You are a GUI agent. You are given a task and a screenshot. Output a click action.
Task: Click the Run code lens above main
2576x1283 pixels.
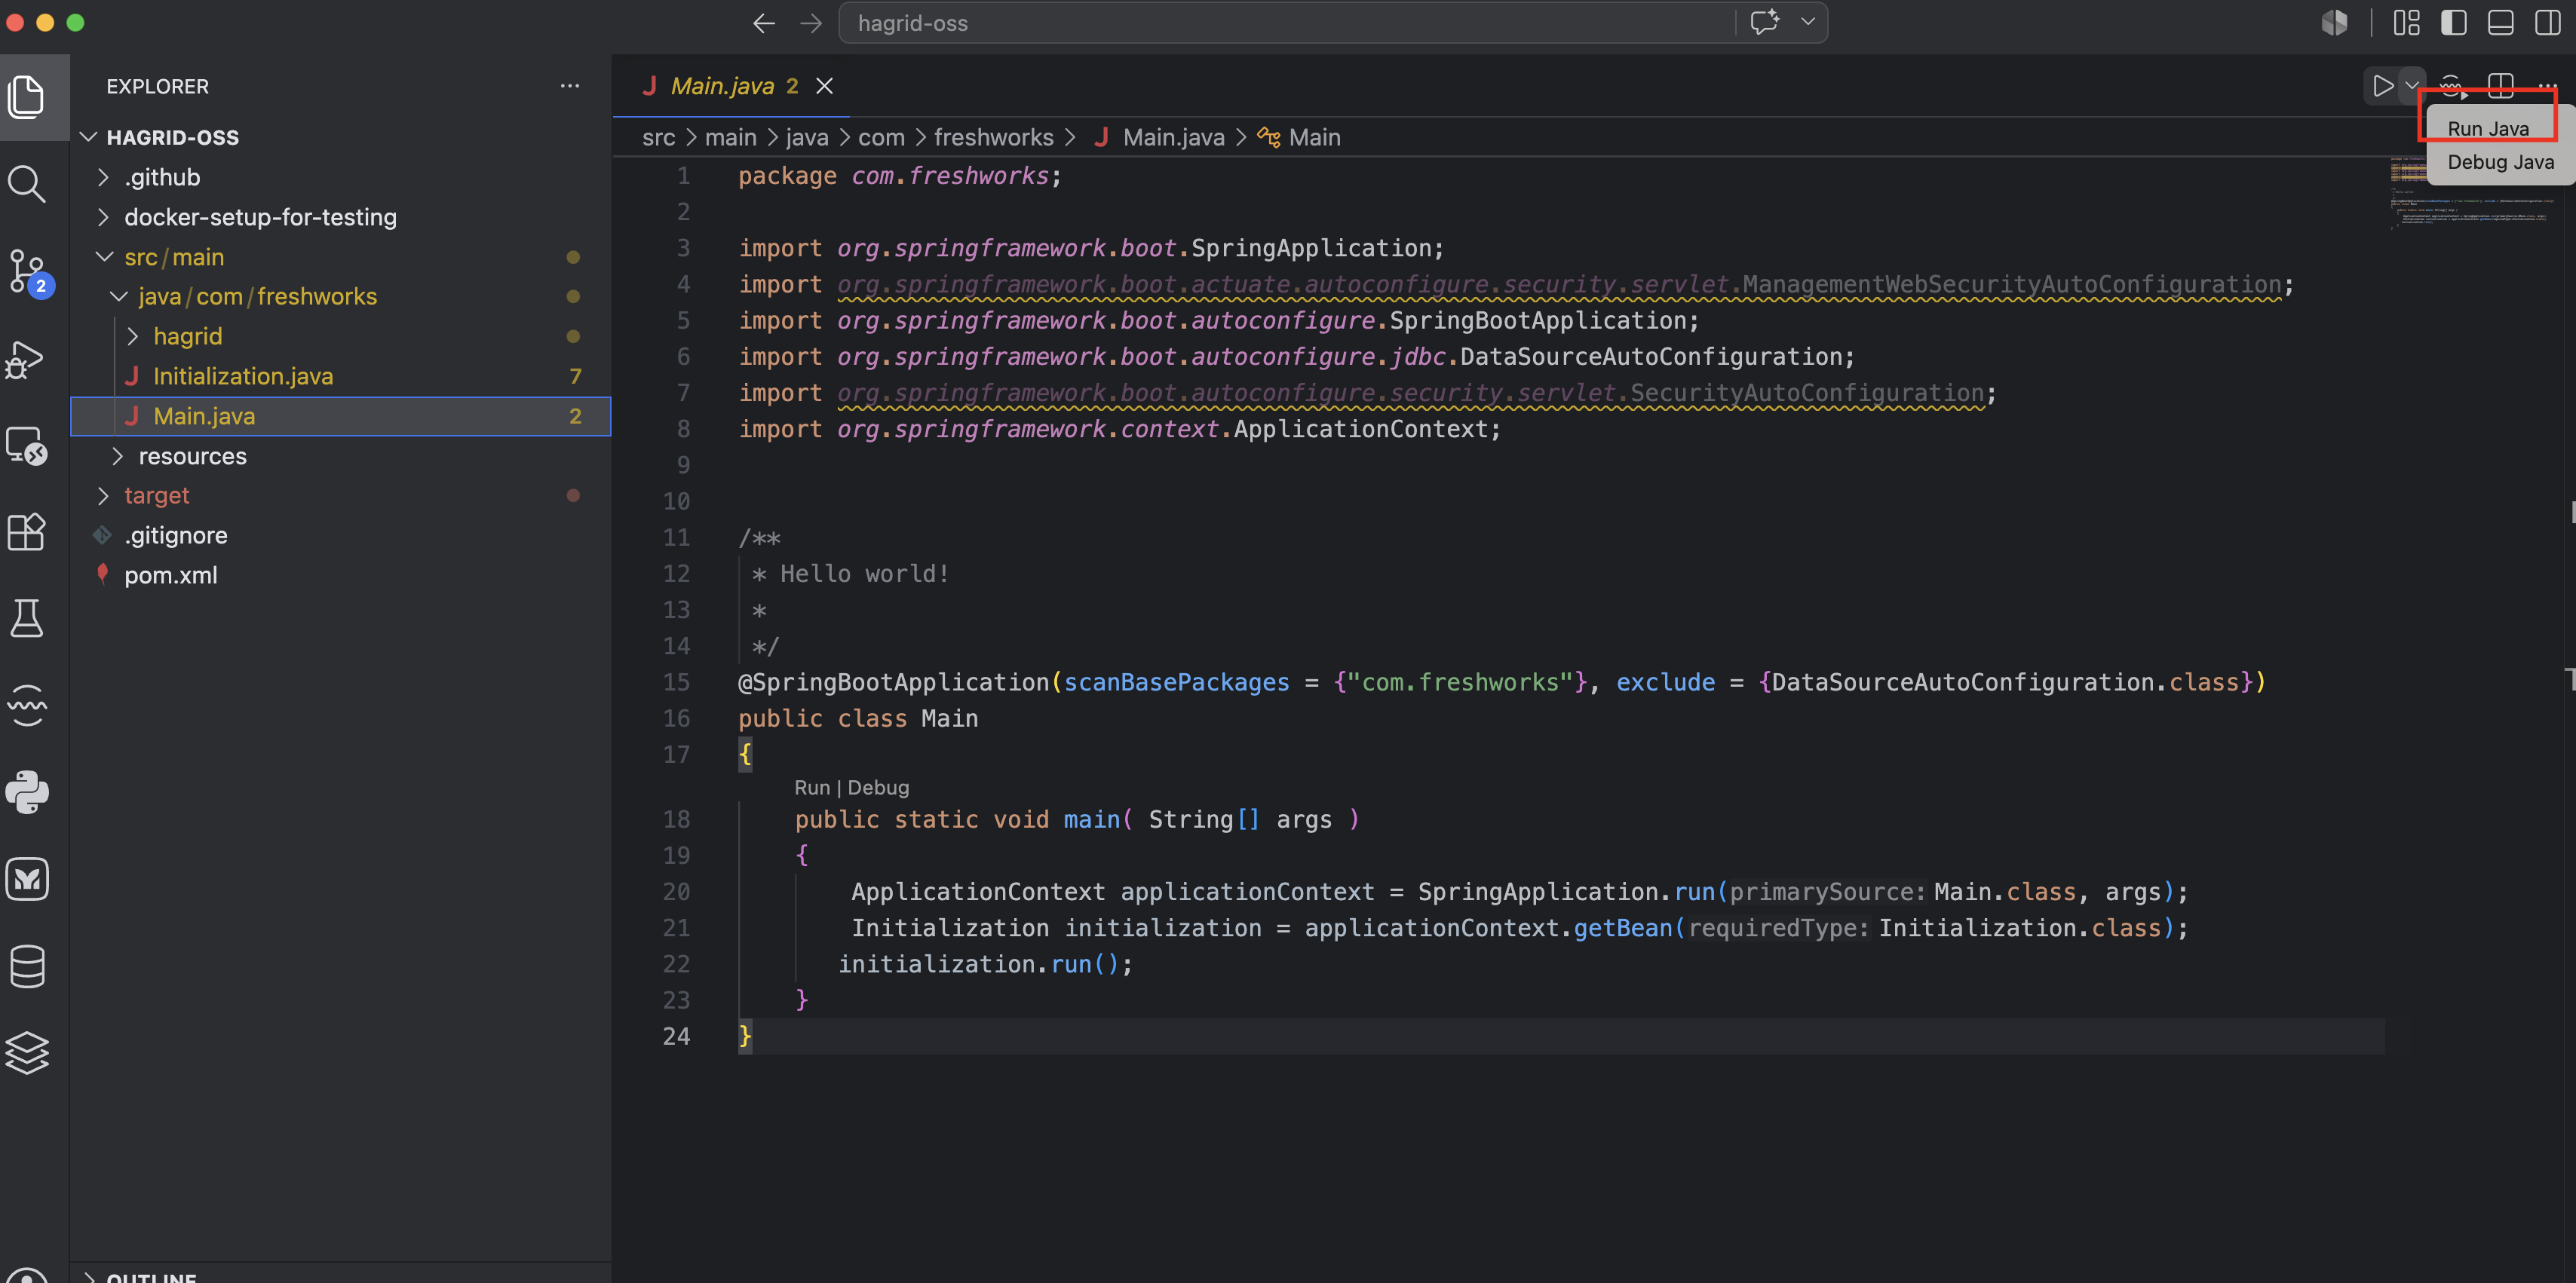(x=812, y=787)
